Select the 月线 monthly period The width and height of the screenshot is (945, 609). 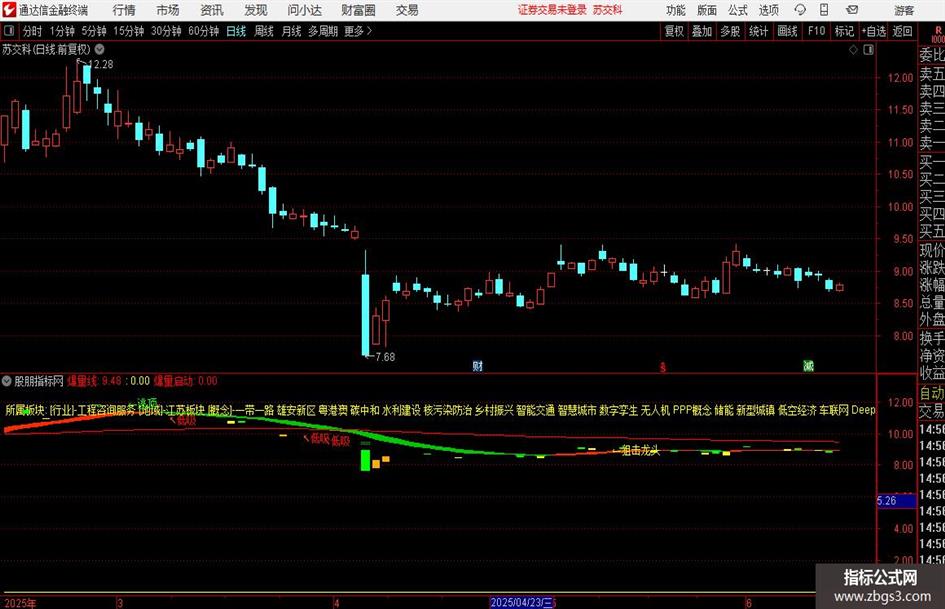(x=292, y=31)
